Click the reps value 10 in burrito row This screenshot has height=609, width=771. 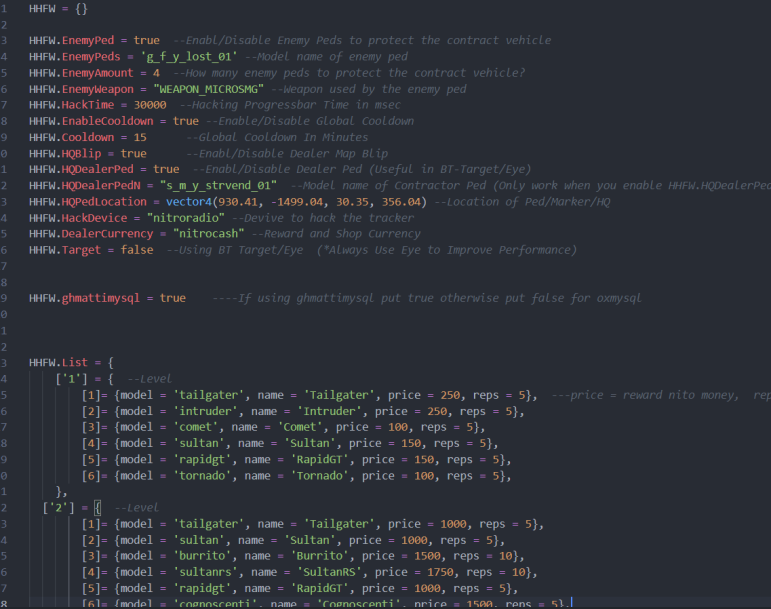pyautogui.click(x=505, y=555)
